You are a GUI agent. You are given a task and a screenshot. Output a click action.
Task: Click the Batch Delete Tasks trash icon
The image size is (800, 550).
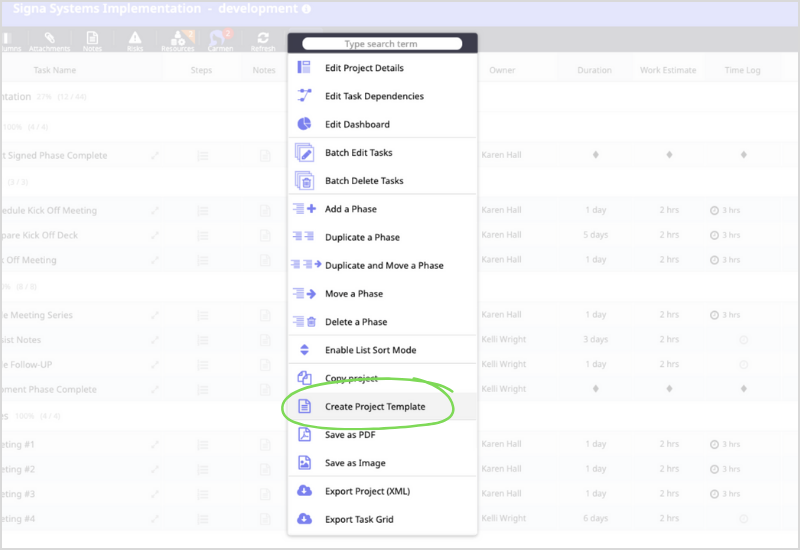click(305, 180)
